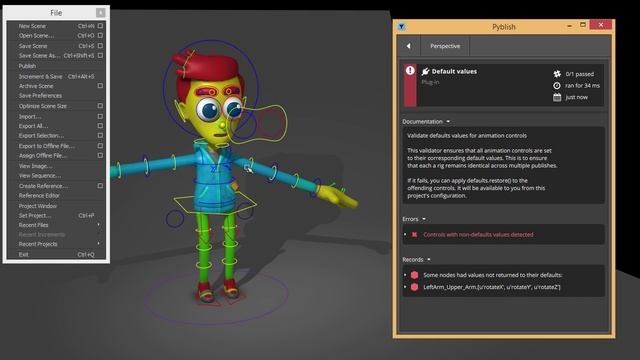Choose Save Scene As menu item
This screenshot has width=640, height=360.
click(39, 56)
